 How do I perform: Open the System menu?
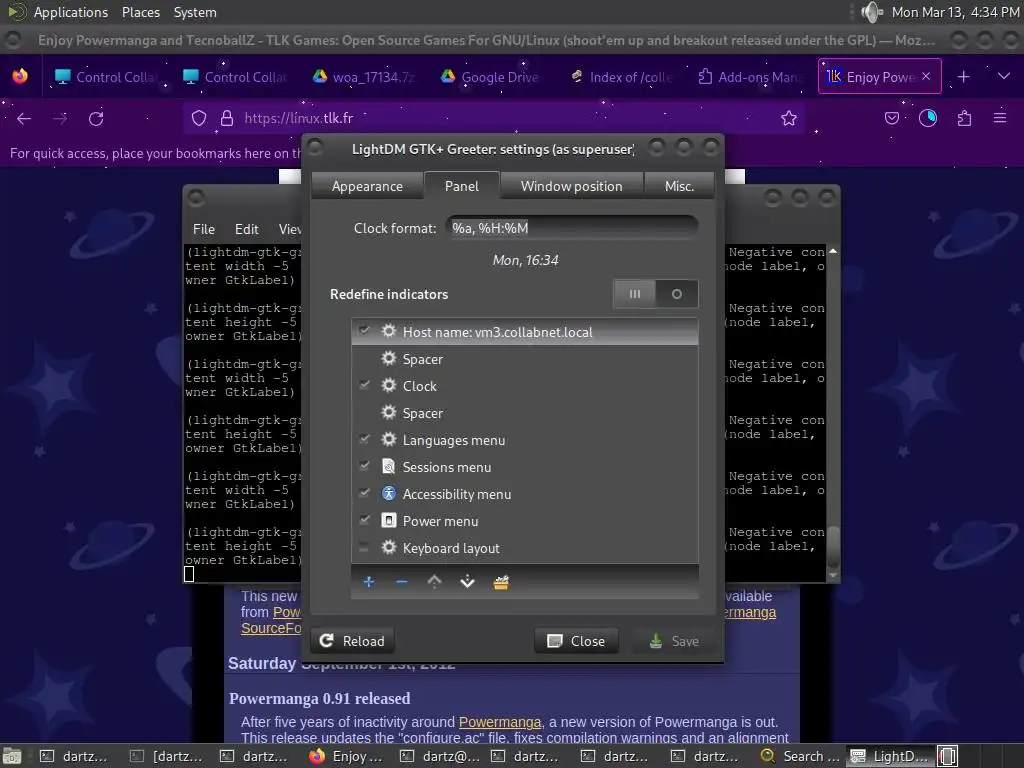pyautogui.click(x=195, y=12)
